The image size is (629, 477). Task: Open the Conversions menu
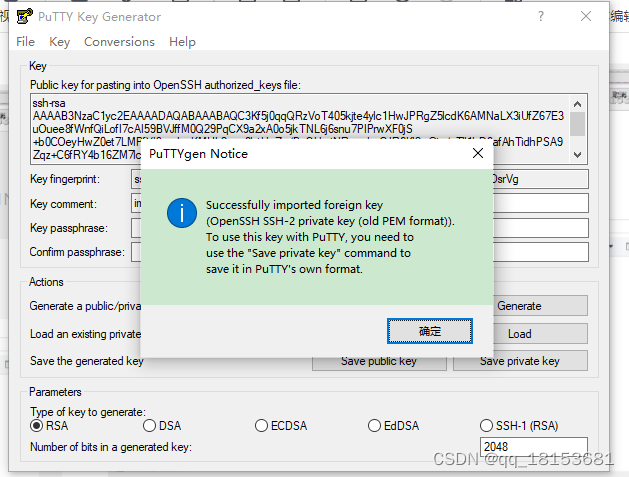click(119, 42)
